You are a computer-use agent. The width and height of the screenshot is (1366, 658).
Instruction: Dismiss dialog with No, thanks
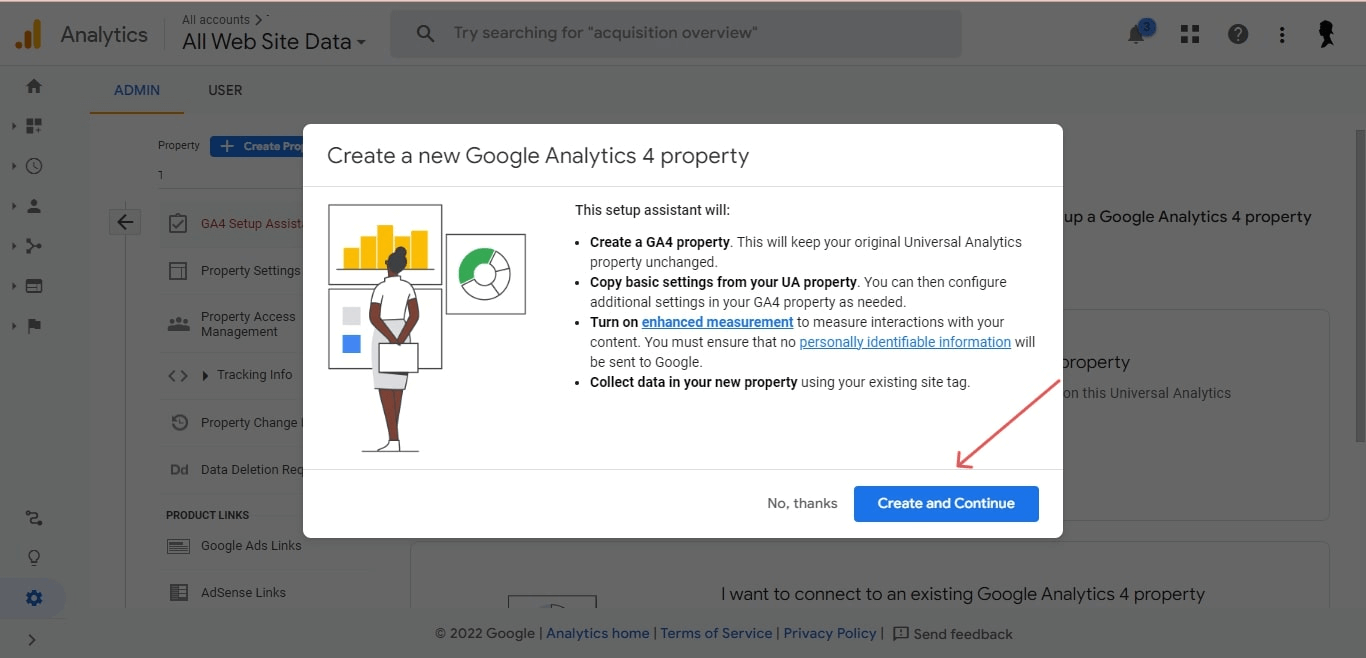point(802,503)
